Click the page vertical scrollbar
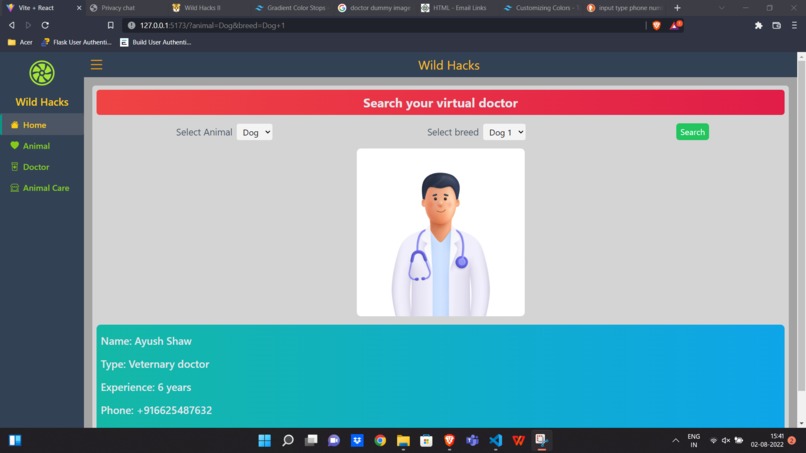The height and width of the screenshot is (453, 806). (801, 226)
